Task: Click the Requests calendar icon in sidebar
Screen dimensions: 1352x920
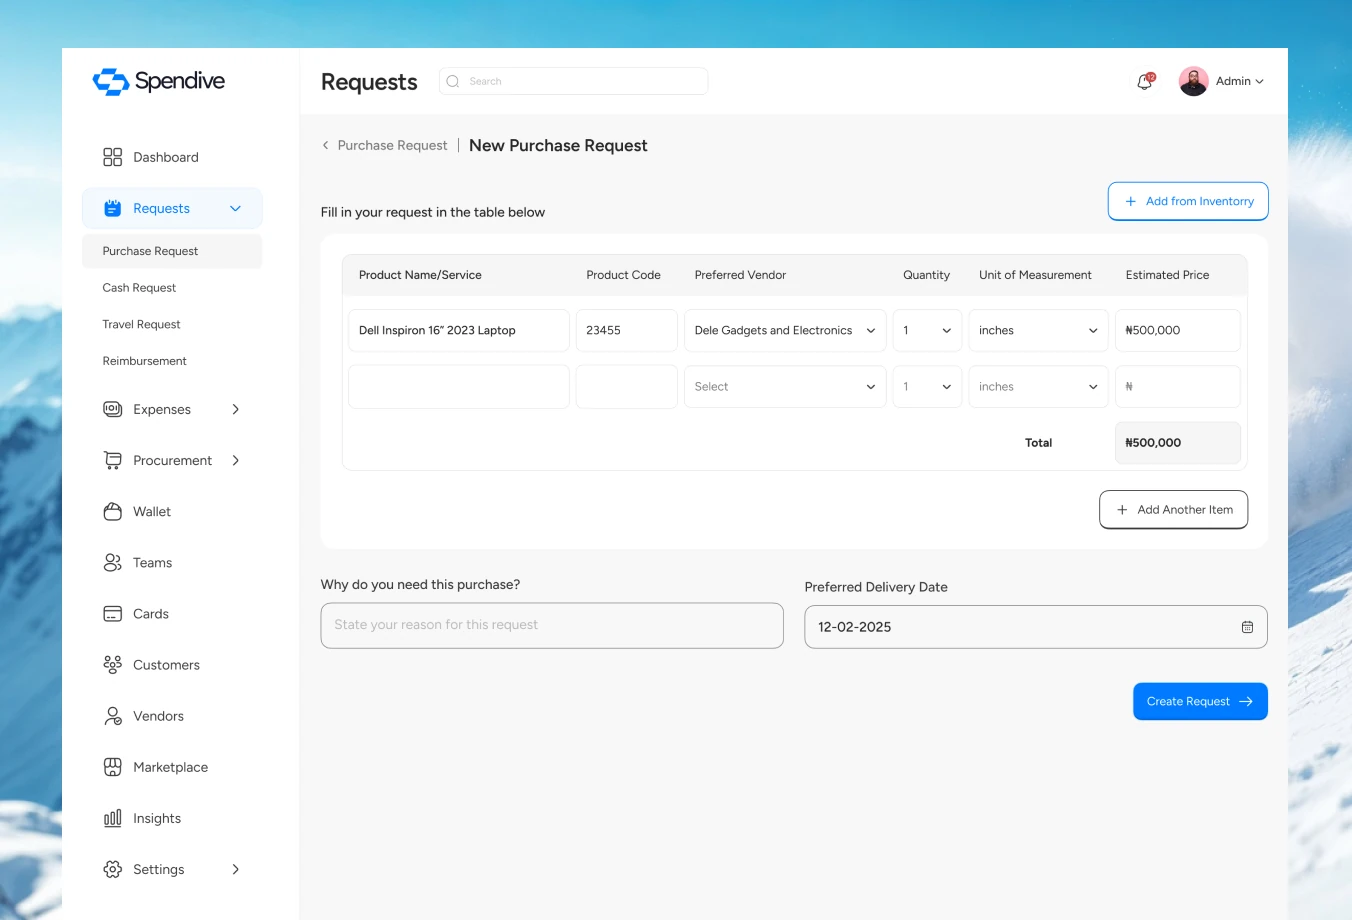Action: [112, 208]
